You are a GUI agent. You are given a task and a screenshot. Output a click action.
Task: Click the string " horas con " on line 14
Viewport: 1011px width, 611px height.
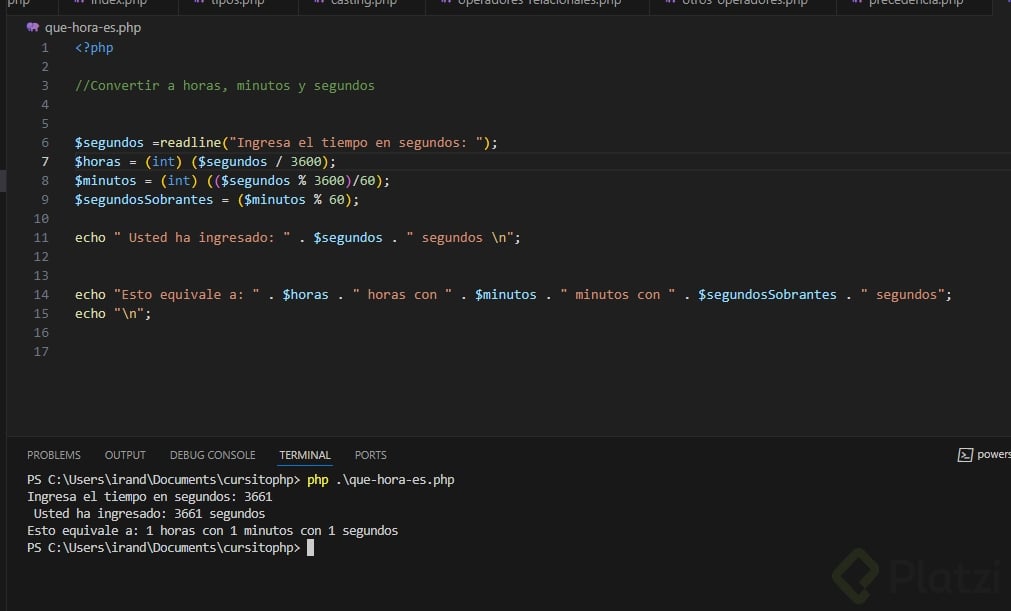(402, 295)
